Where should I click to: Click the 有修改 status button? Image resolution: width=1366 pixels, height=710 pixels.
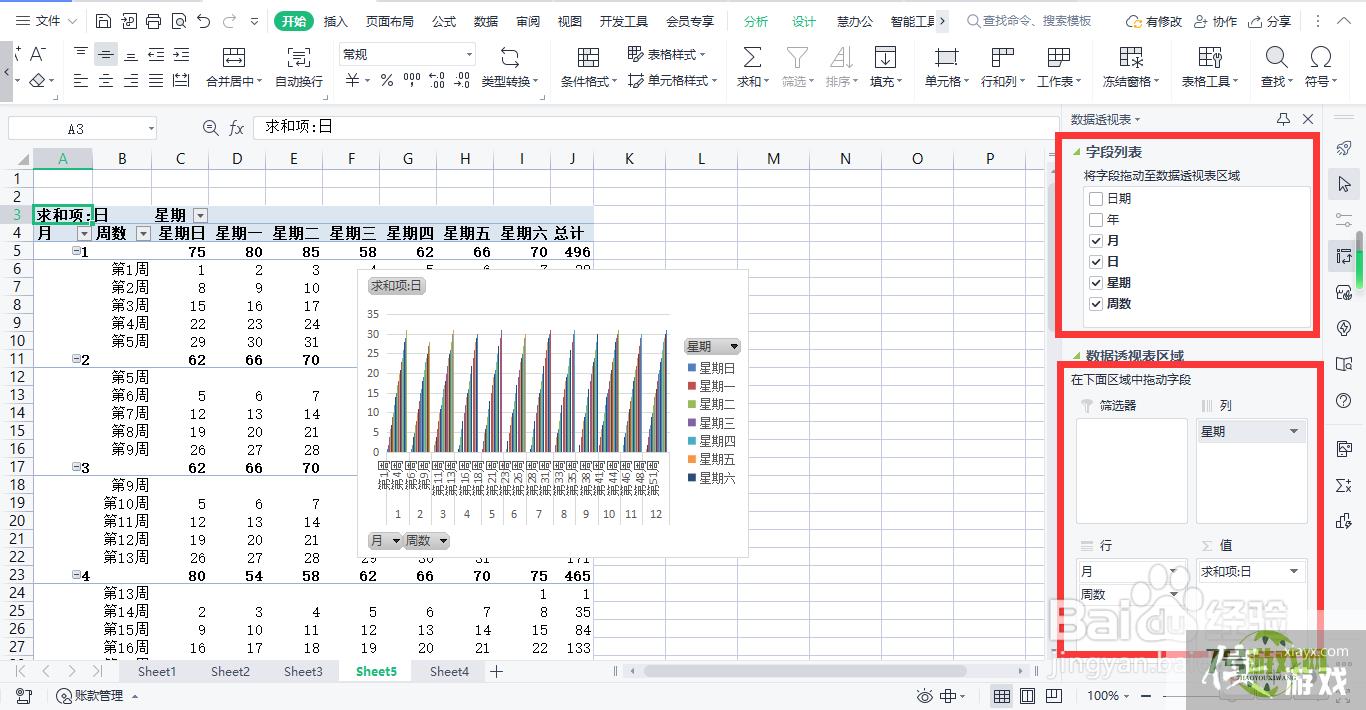click(1153, 21)
